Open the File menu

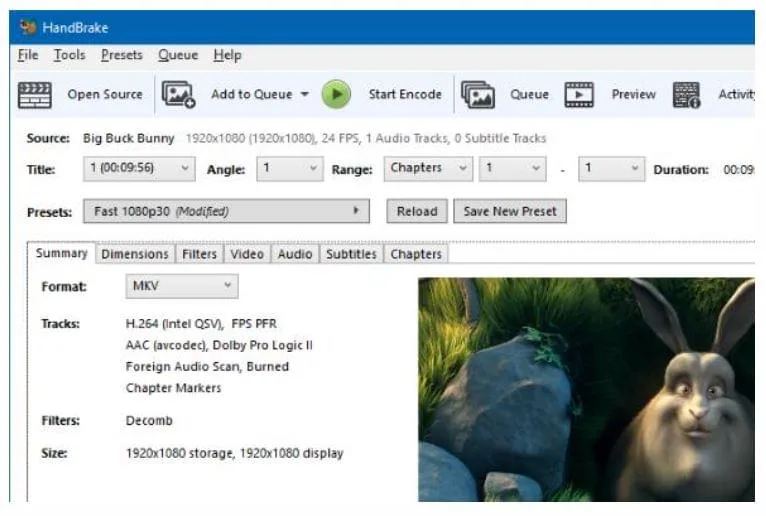tap(28, 55)
